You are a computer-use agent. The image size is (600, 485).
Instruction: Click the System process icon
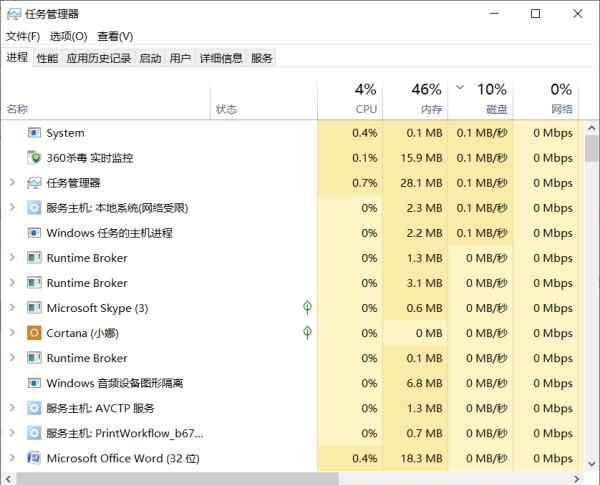(34, 133)
